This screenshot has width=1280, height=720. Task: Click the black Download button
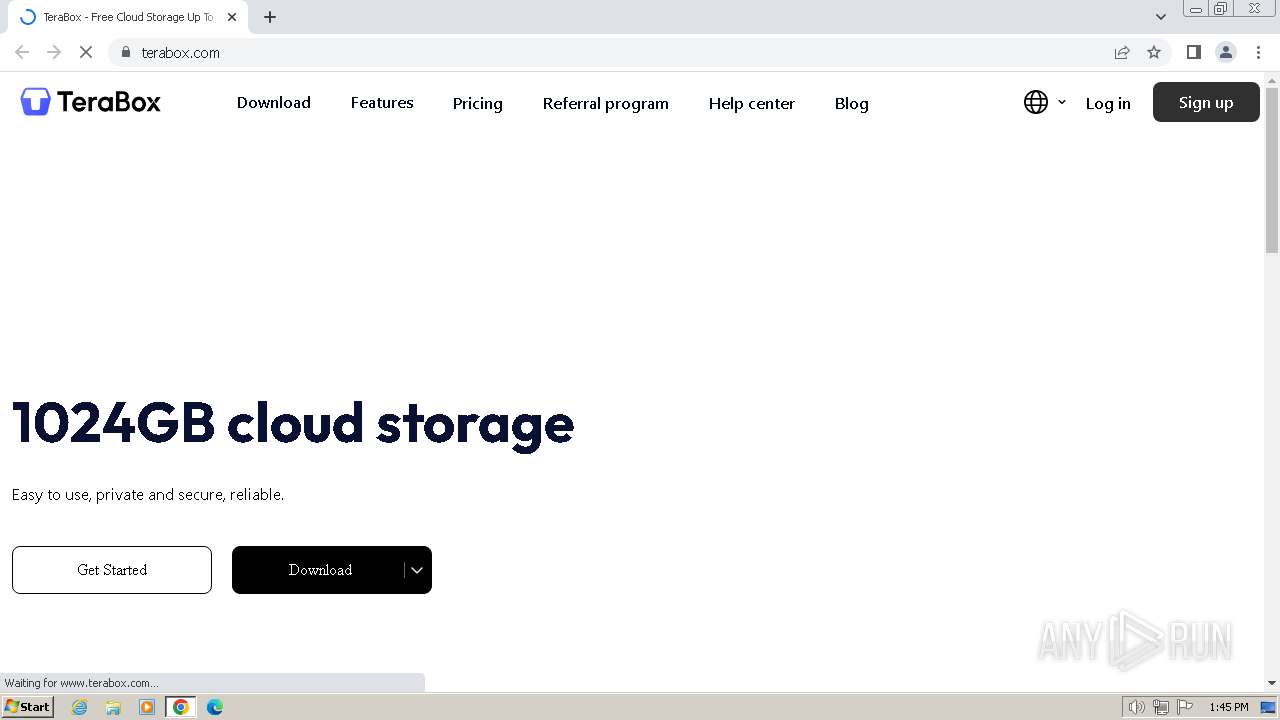(x=318, y=570)
